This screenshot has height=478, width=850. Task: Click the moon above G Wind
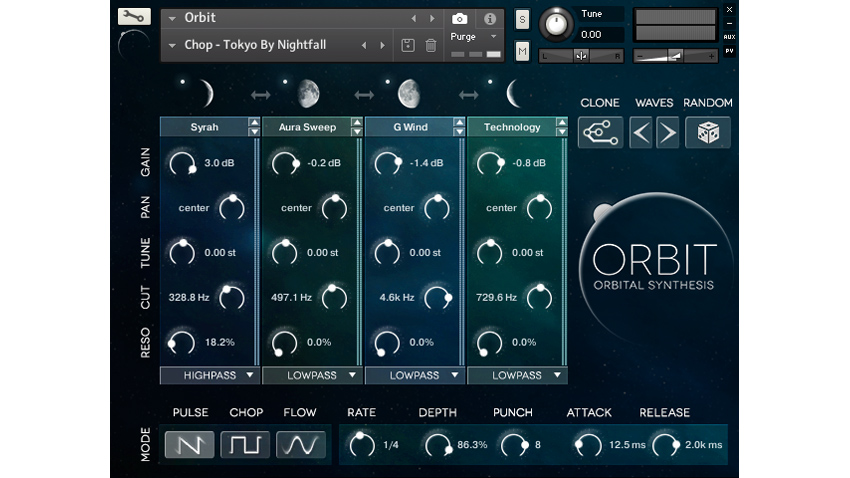point(409,93)
